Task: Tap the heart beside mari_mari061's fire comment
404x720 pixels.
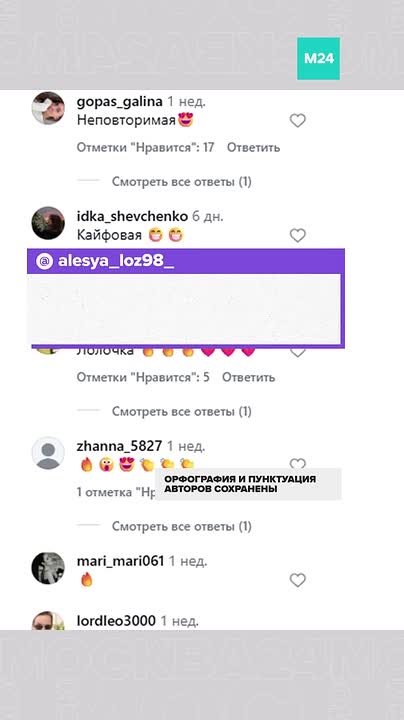Action: coord(297,580)
